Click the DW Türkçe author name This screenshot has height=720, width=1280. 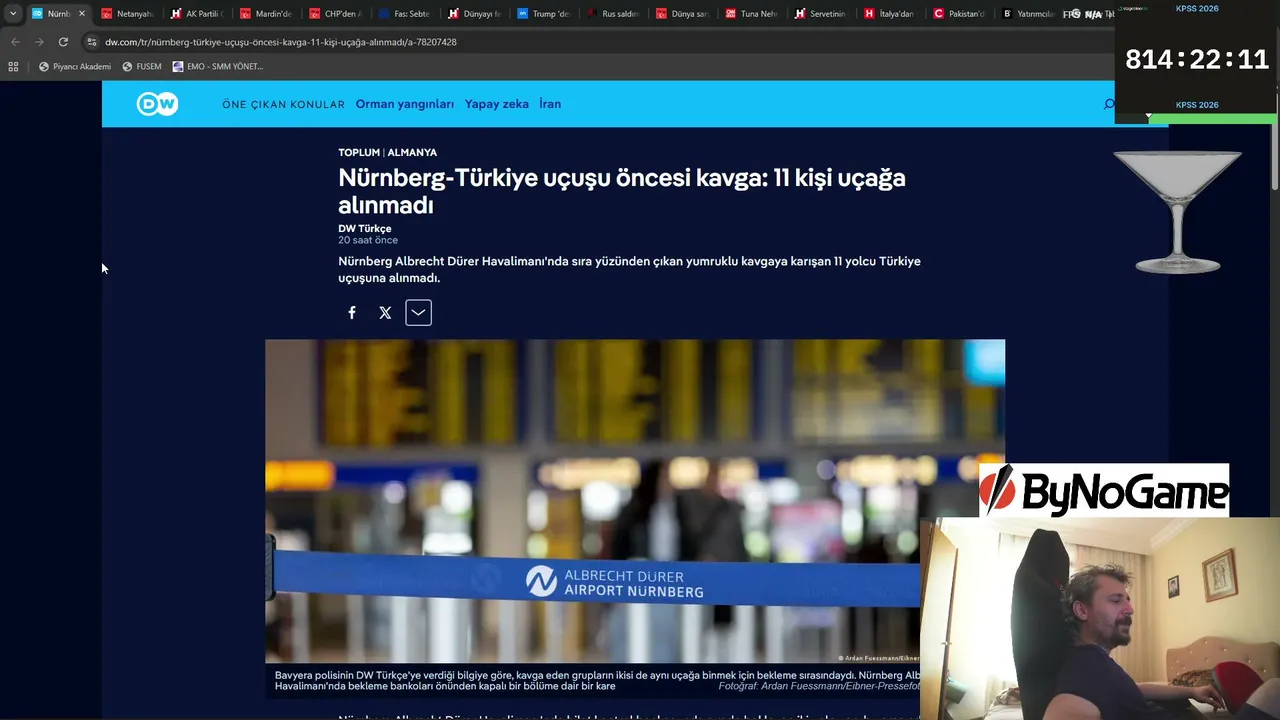365,229
